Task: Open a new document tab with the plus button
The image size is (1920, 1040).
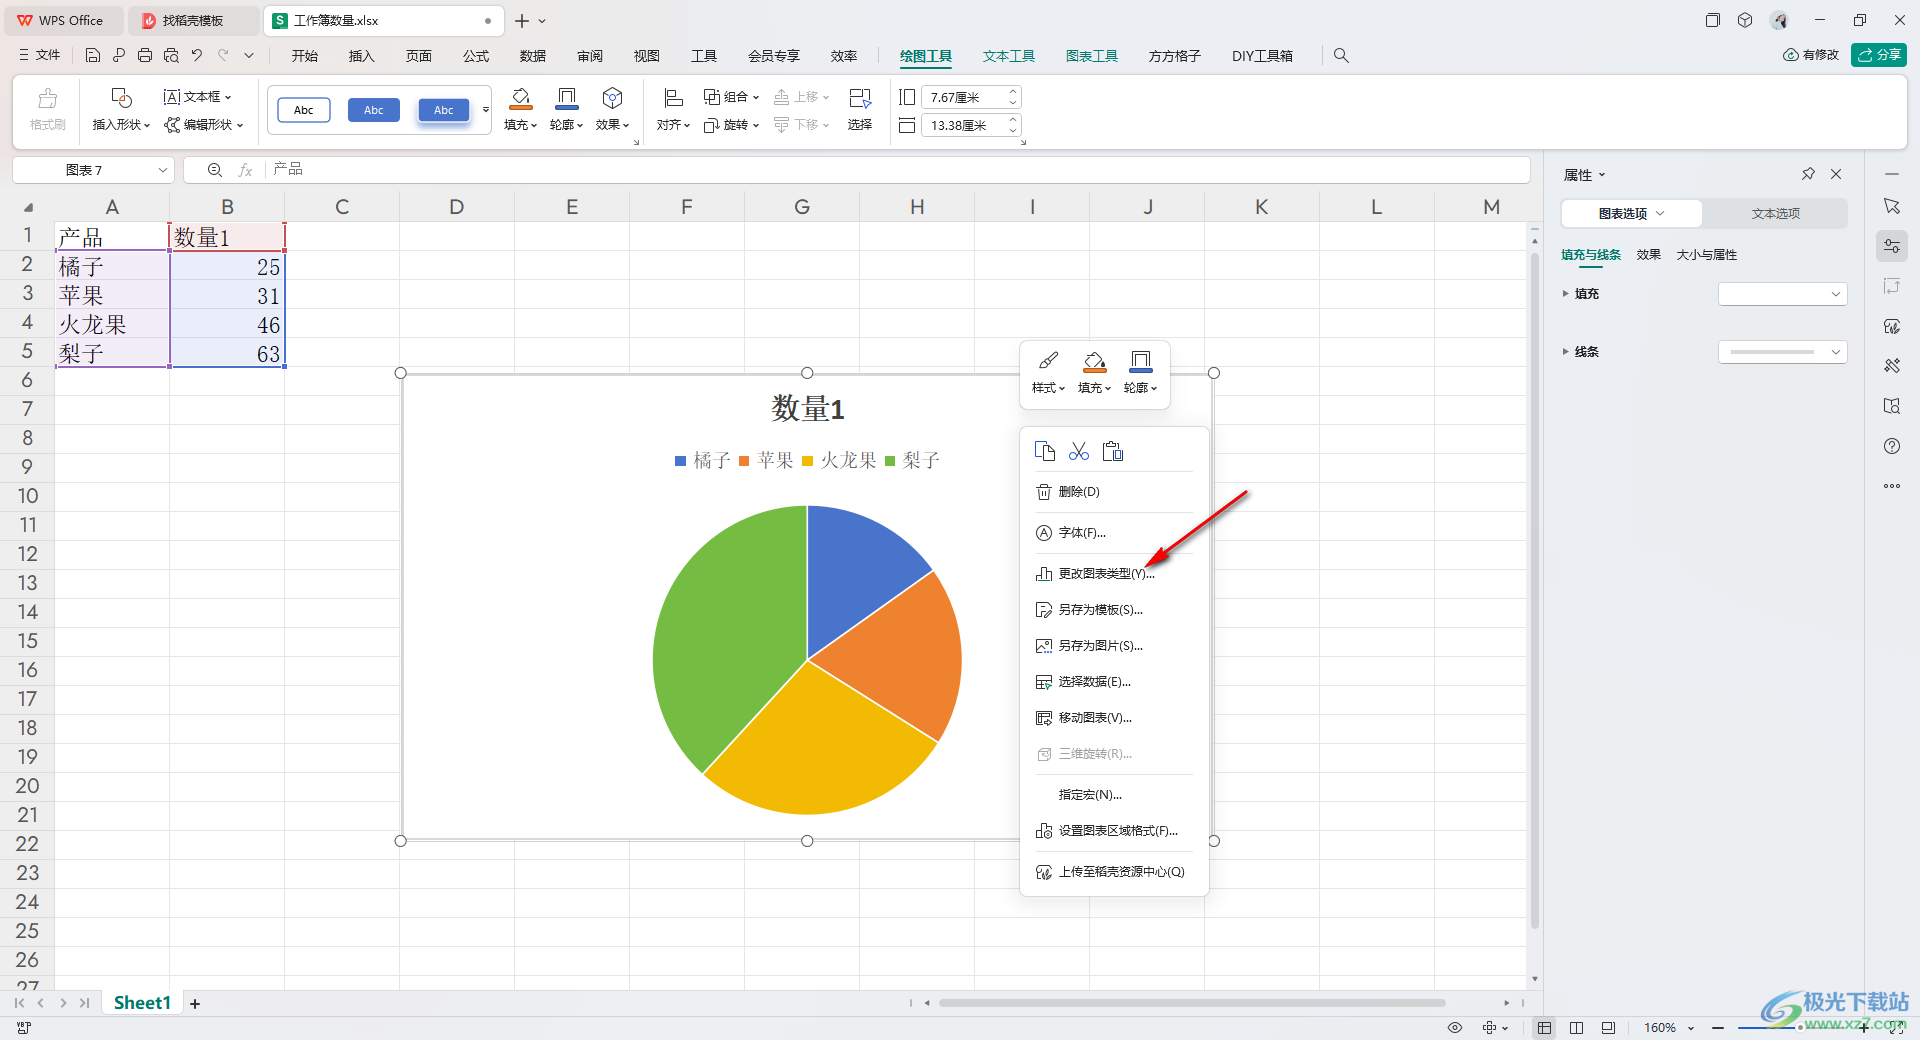Action: 522,20
